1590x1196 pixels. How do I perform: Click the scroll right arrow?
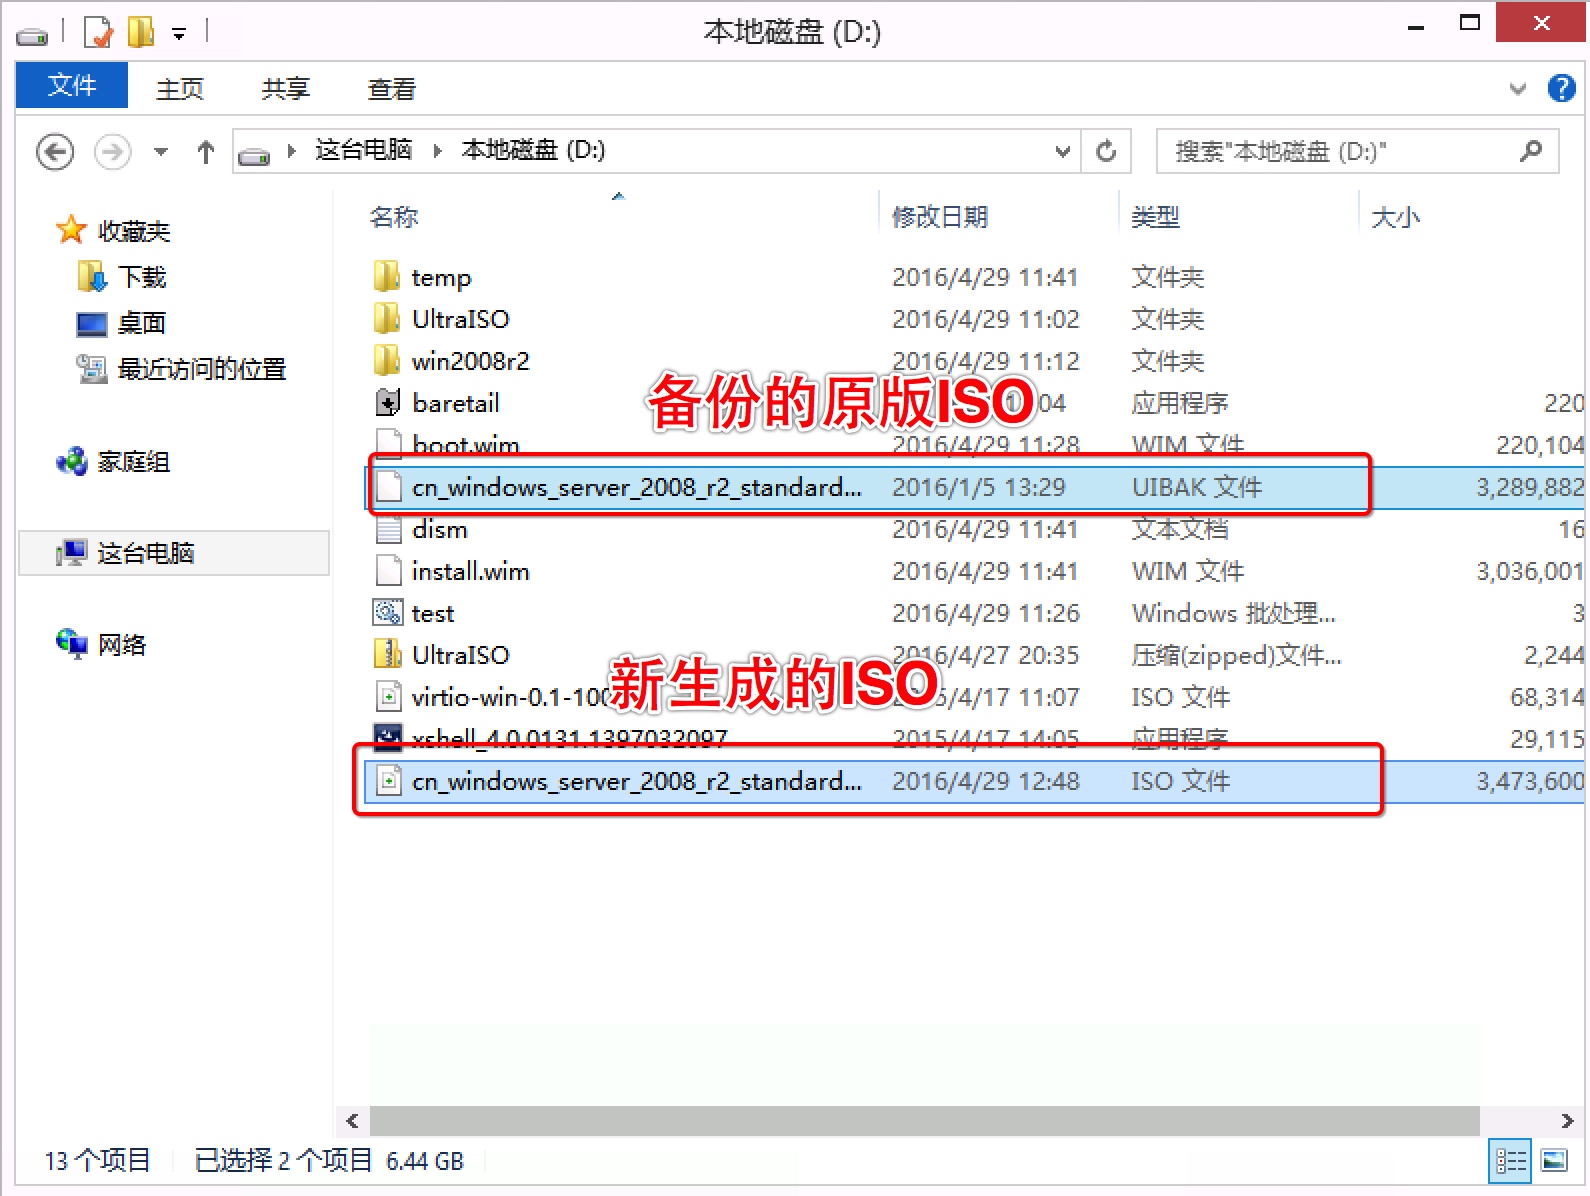1567,1121
